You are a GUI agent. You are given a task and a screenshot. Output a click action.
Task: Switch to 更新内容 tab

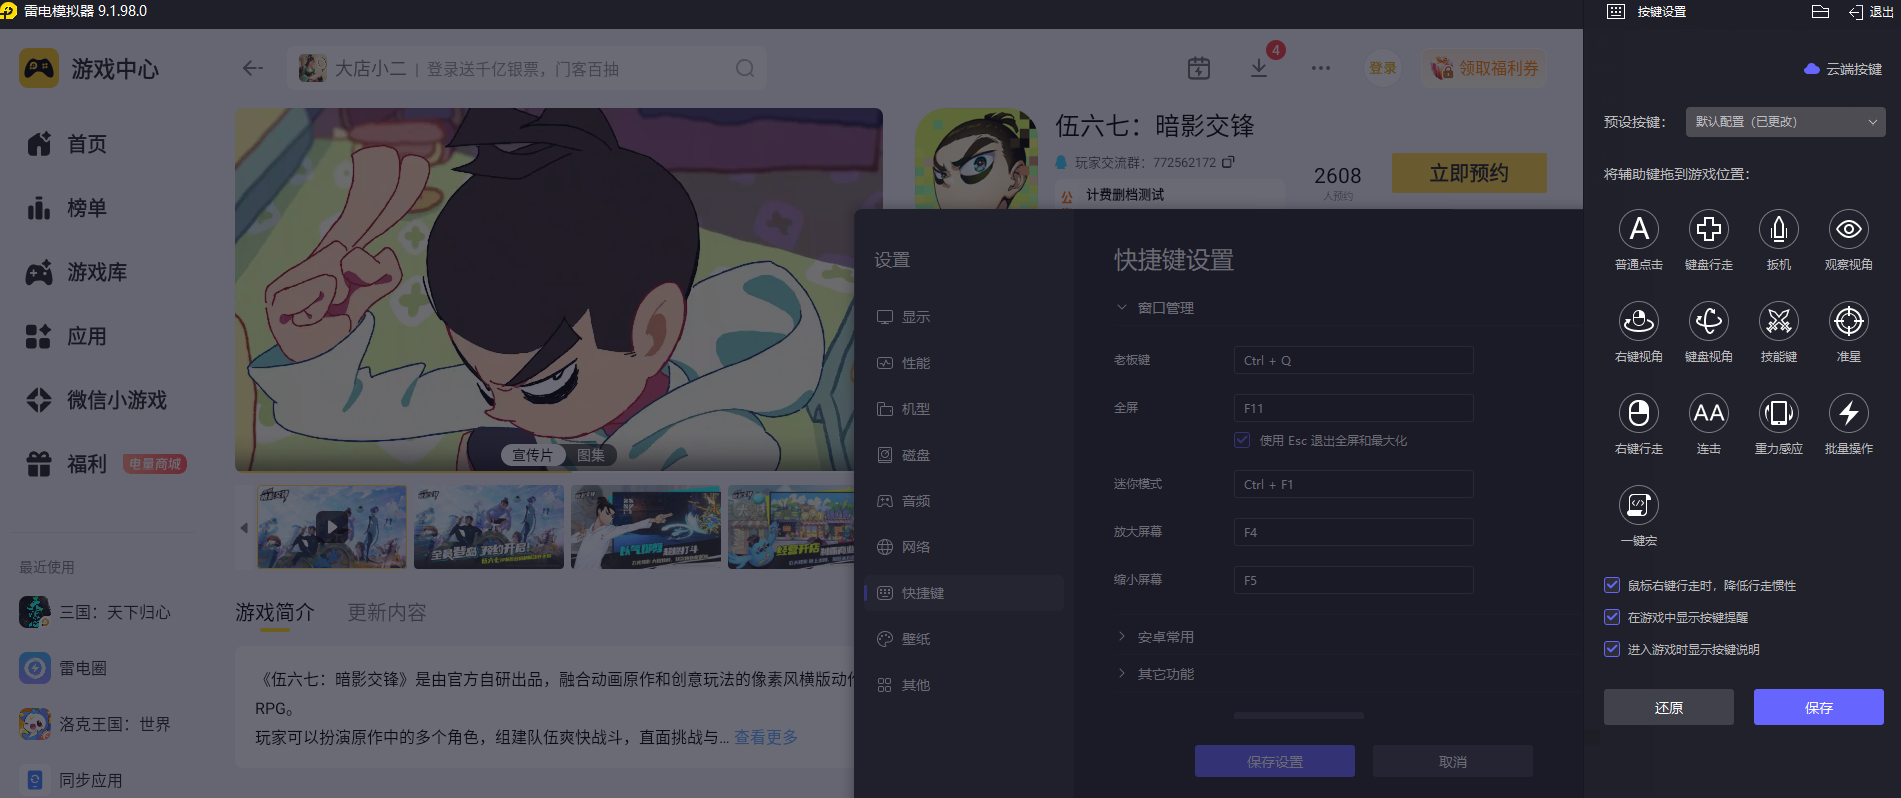point(387,612)
